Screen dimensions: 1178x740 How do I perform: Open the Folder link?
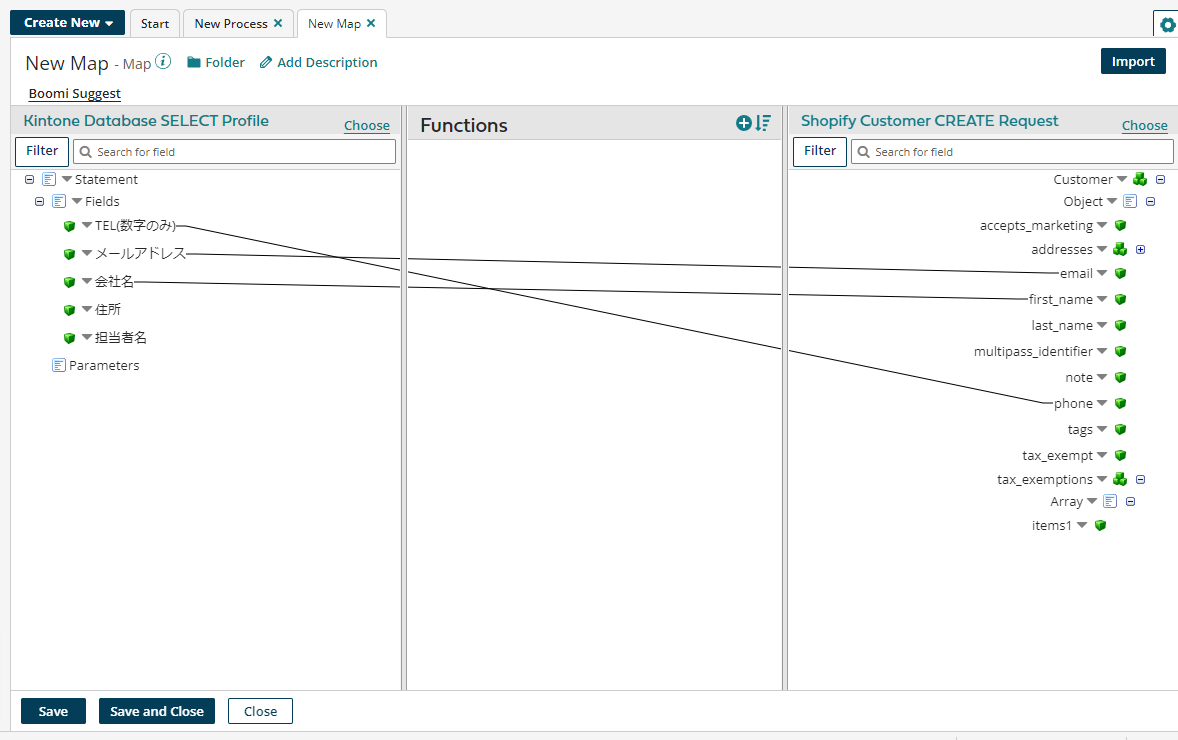point(216,62)
